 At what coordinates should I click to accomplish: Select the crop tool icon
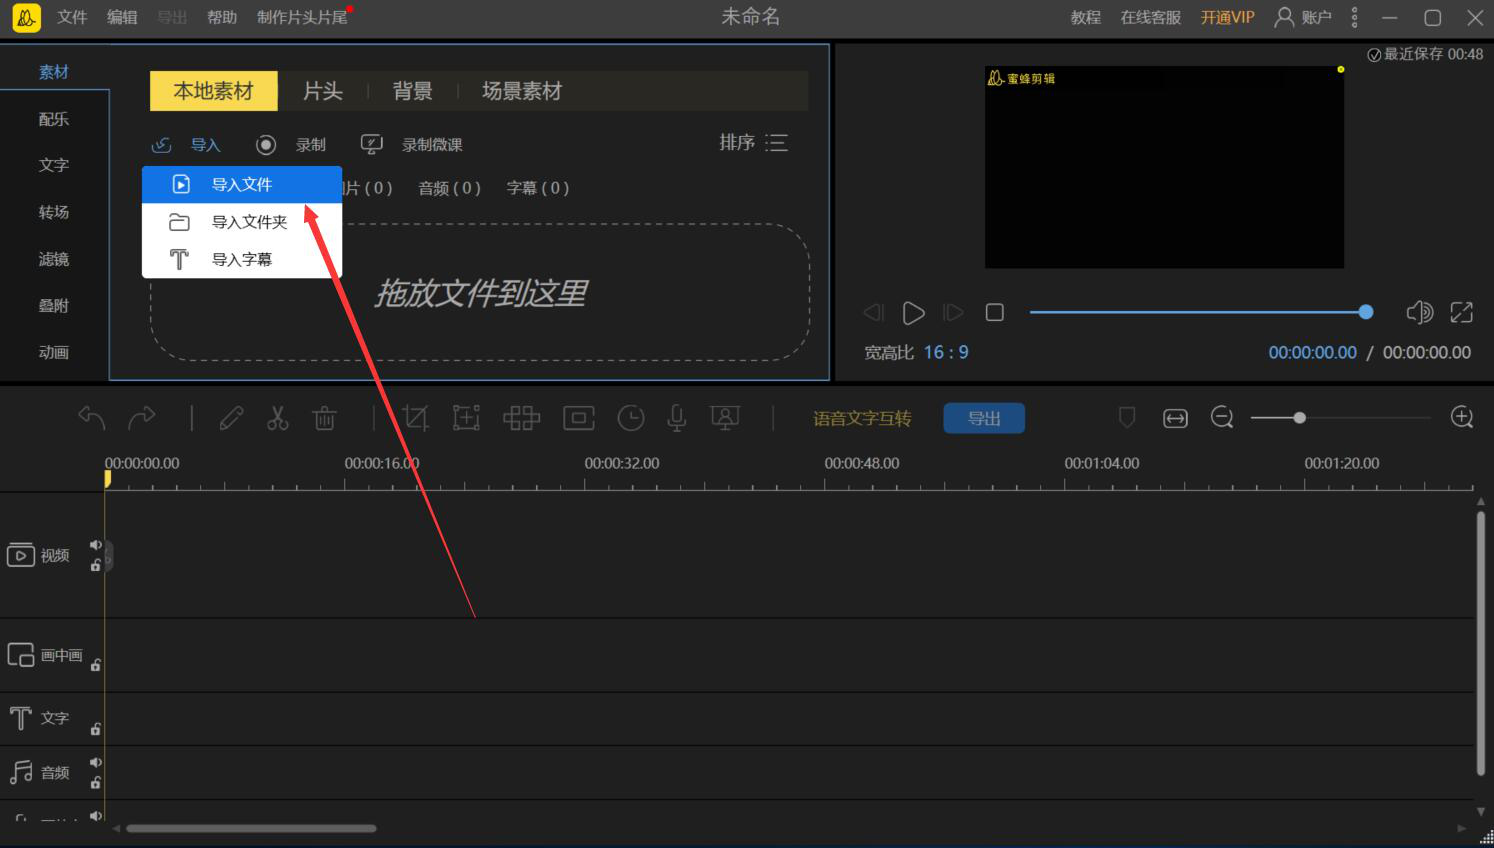[415, 418]
